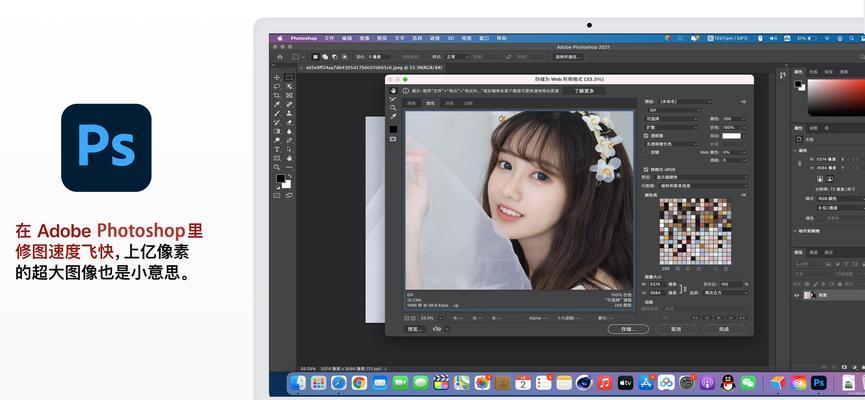
Task: Select the Rectangular Marquee tool
Action: click(289, 78)
